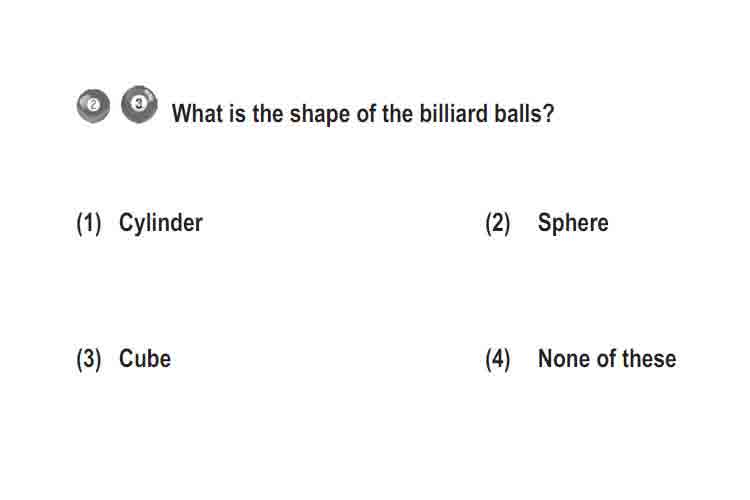The image size is (750, 500).
Task: Click the word balls? ending the question
Action: click(524, 113)
